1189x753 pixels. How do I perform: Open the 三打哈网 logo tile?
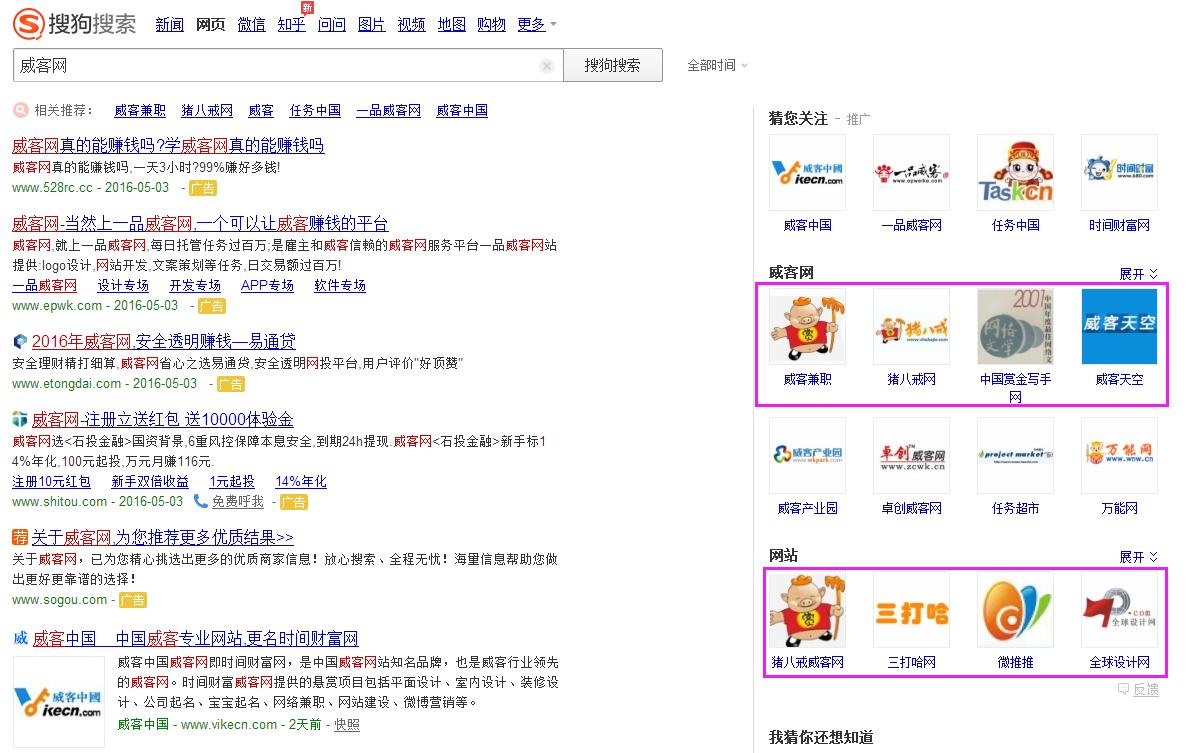911,610
